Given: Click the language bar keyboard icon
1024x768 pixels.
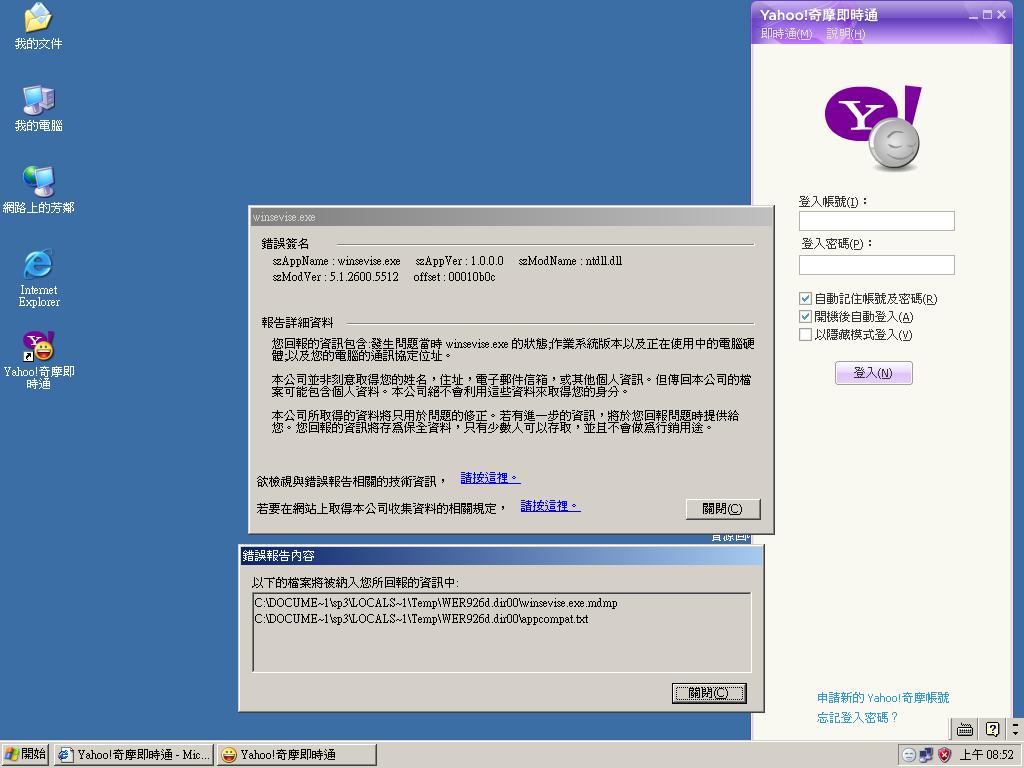Looking at the screenshot, I should pyautogui.click(x=965, y=729).
